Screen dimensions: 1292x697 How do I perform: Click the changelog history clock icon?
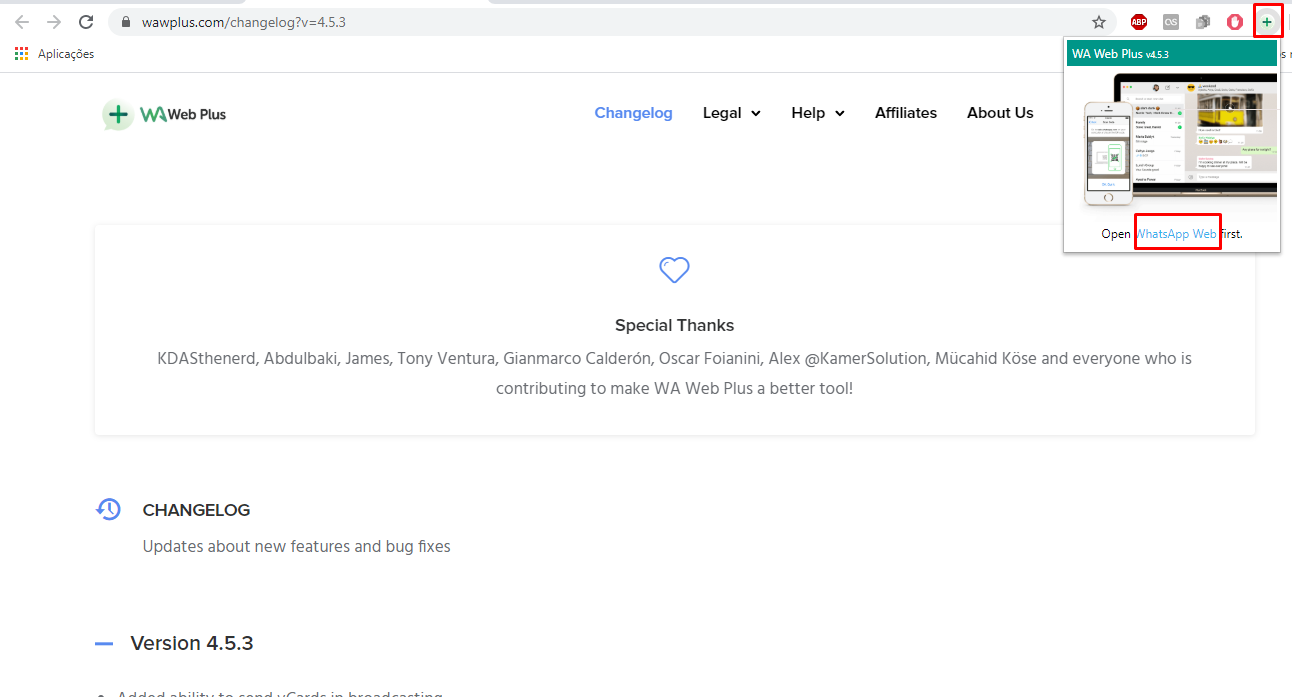click(x=108, y=509)
